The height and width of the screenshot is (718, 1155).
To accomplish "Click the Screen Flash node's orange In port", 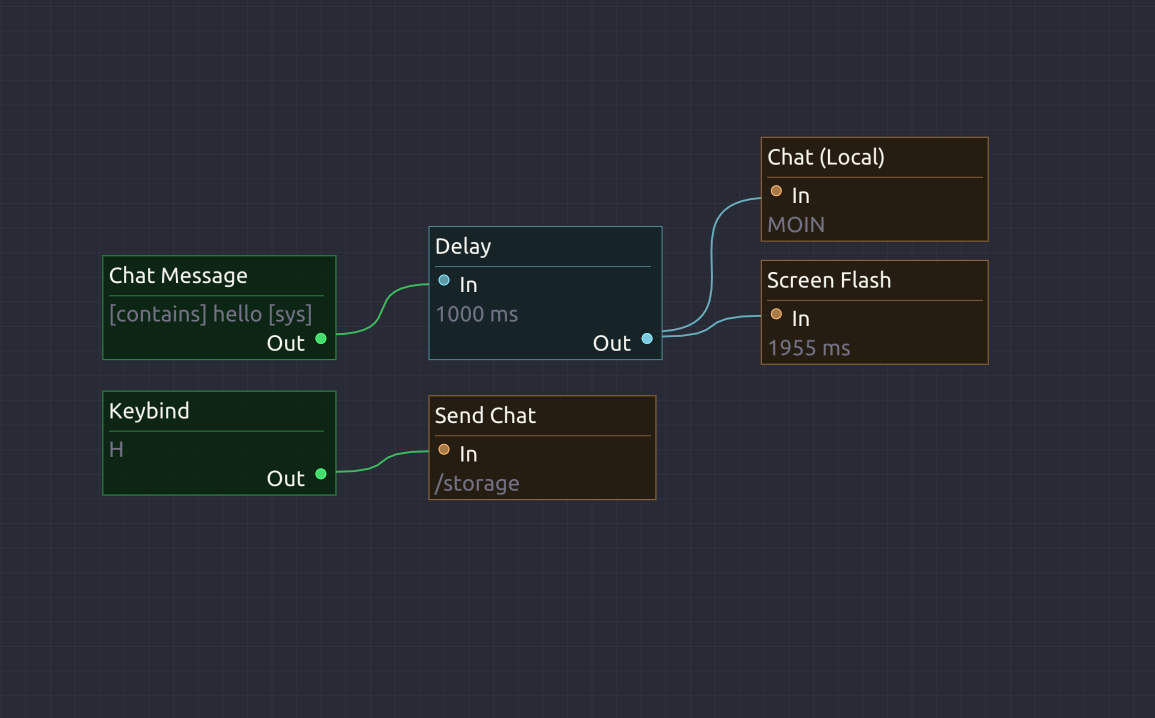I will point(776,314).
